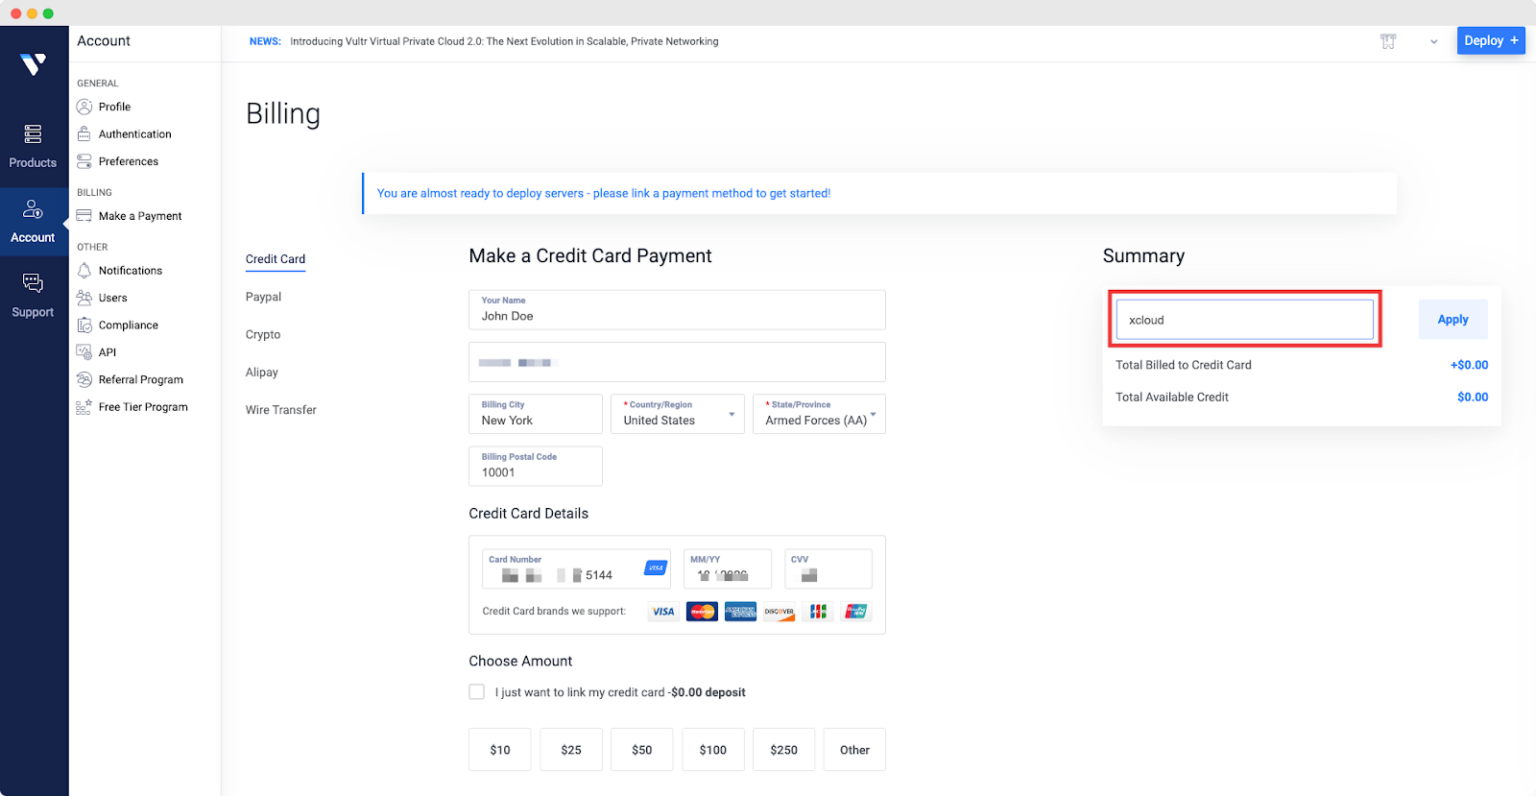
Task: Click the gift icon in top bar
Action: 1388,41
